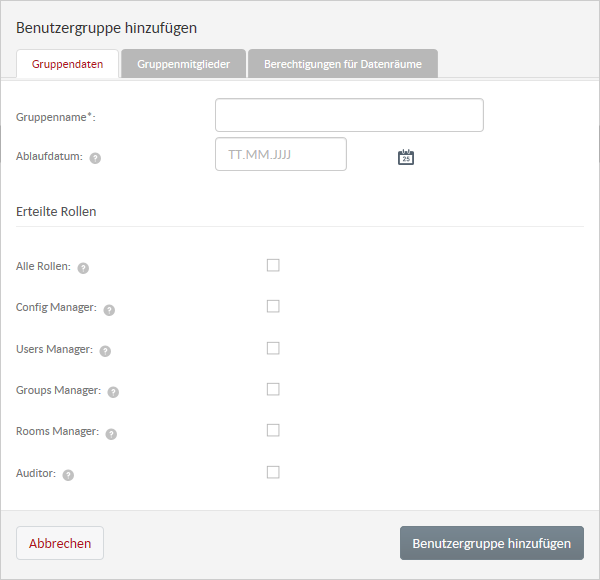The height and width of the screenshot is (580, 600).
Task: Click the dialog title Benutzergruppe hinzufügen
Action: tap(106, 28)
